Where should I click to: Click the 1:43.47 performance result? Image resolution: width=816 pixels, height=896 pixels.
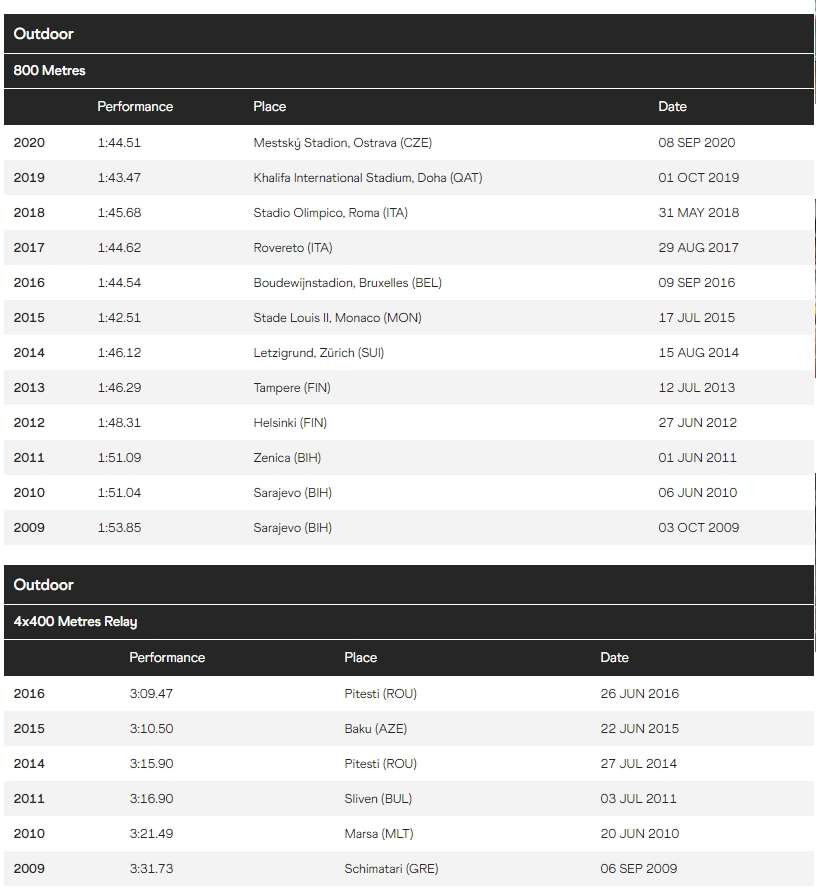pyautogui.click(x=119, y=178)
